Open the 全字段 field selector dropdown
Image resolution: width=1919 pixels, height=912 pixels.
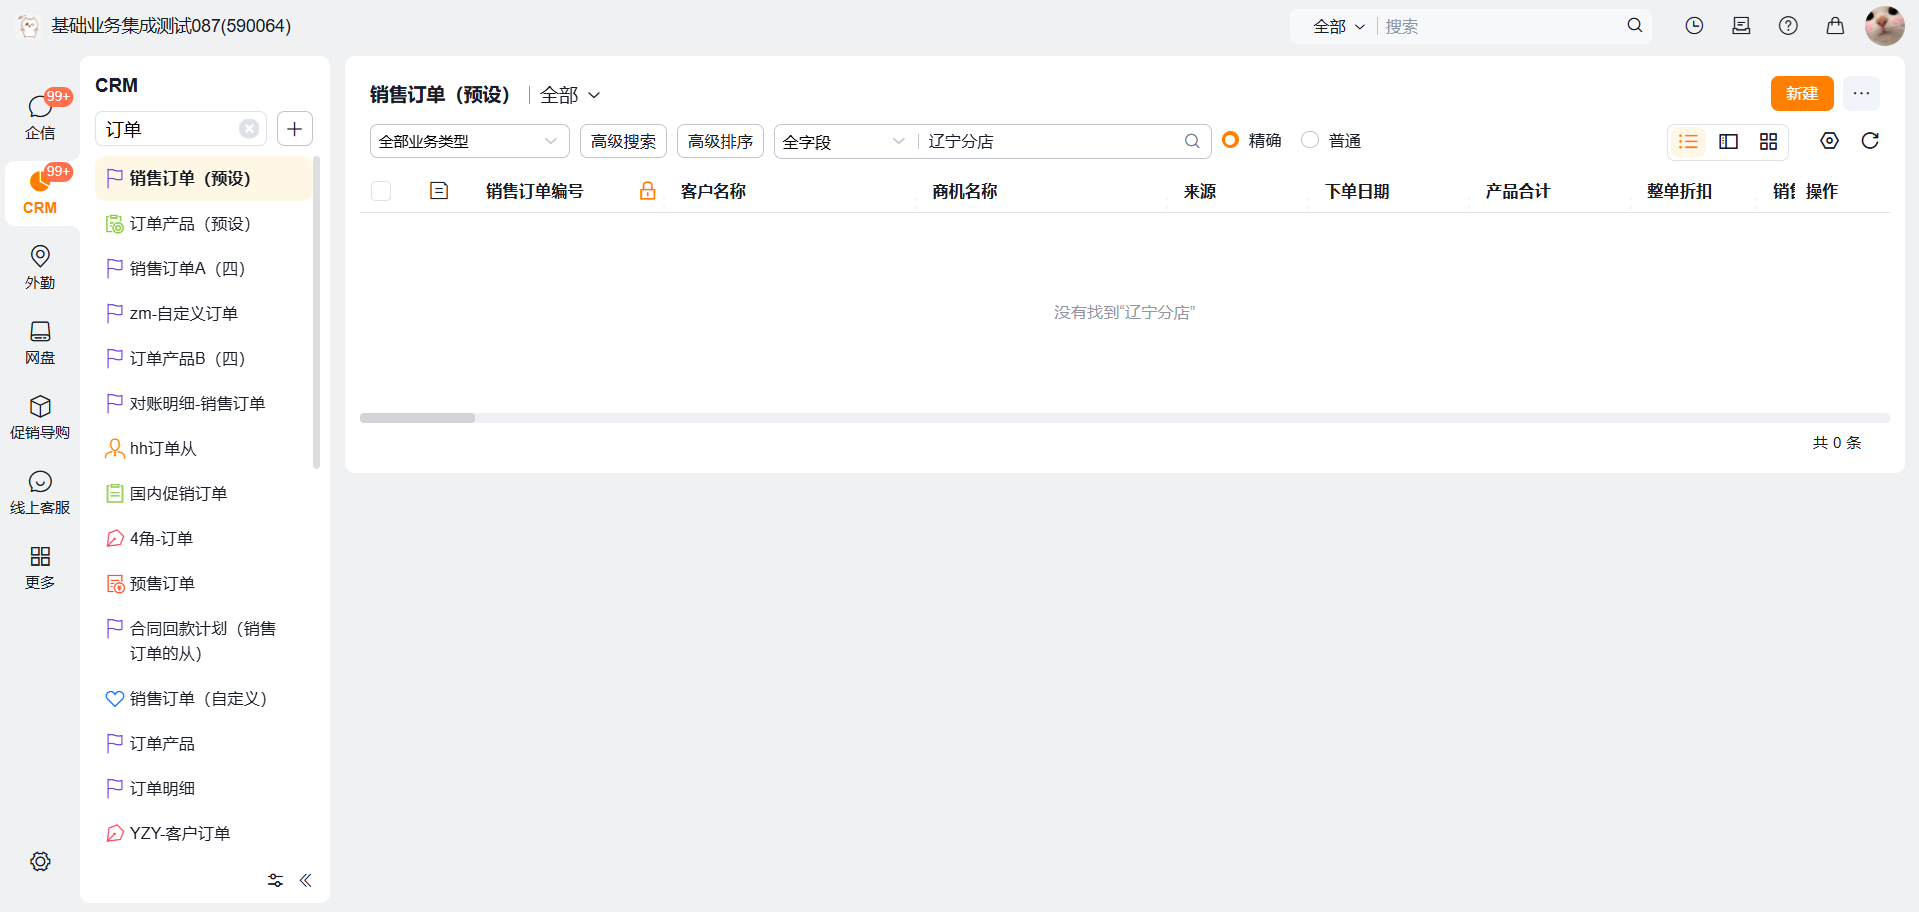click(843, 142)
